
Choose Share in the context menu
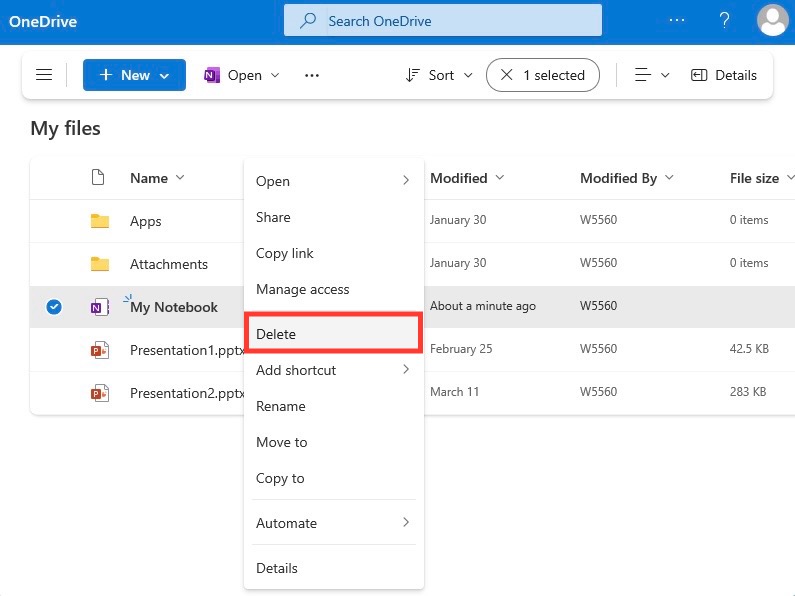[334, 217]
